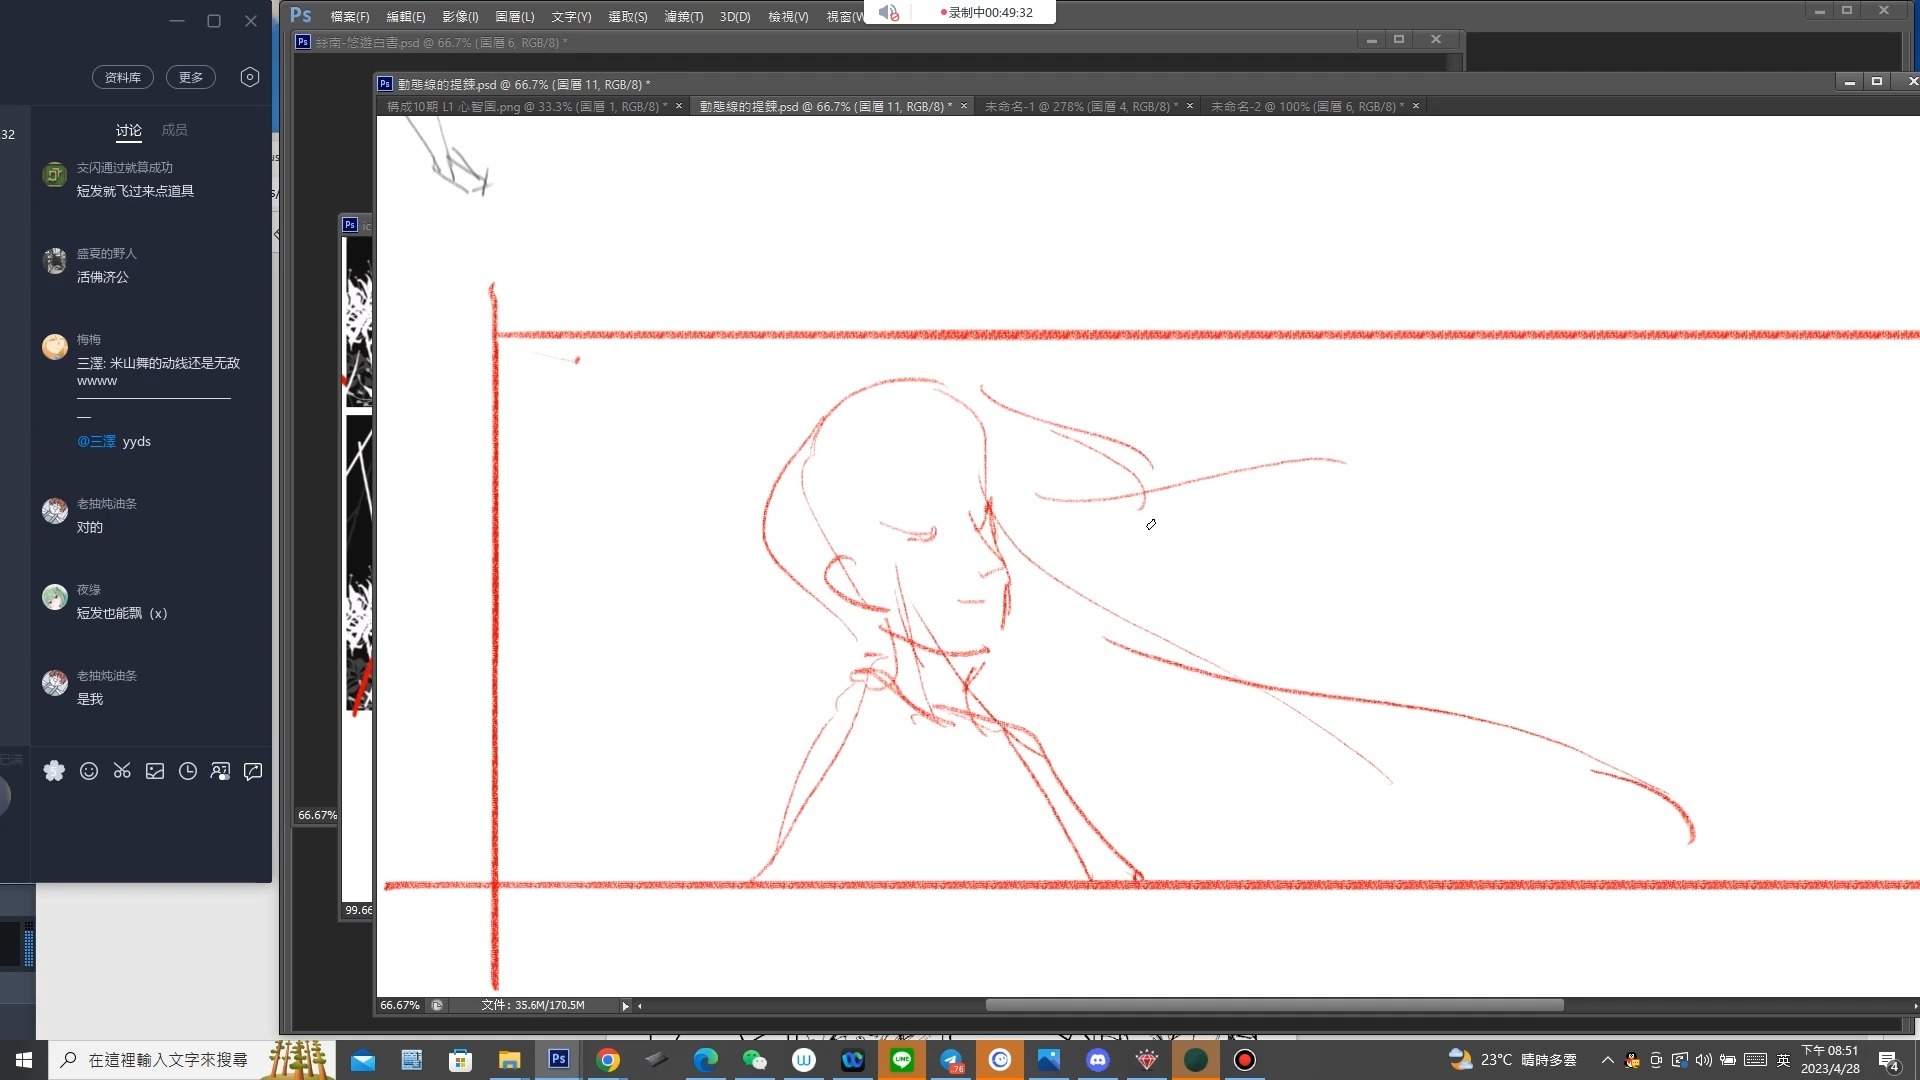1920x1080 pixels.
Task: Click the image upload icon in chat
Action: tap(155, 771)
